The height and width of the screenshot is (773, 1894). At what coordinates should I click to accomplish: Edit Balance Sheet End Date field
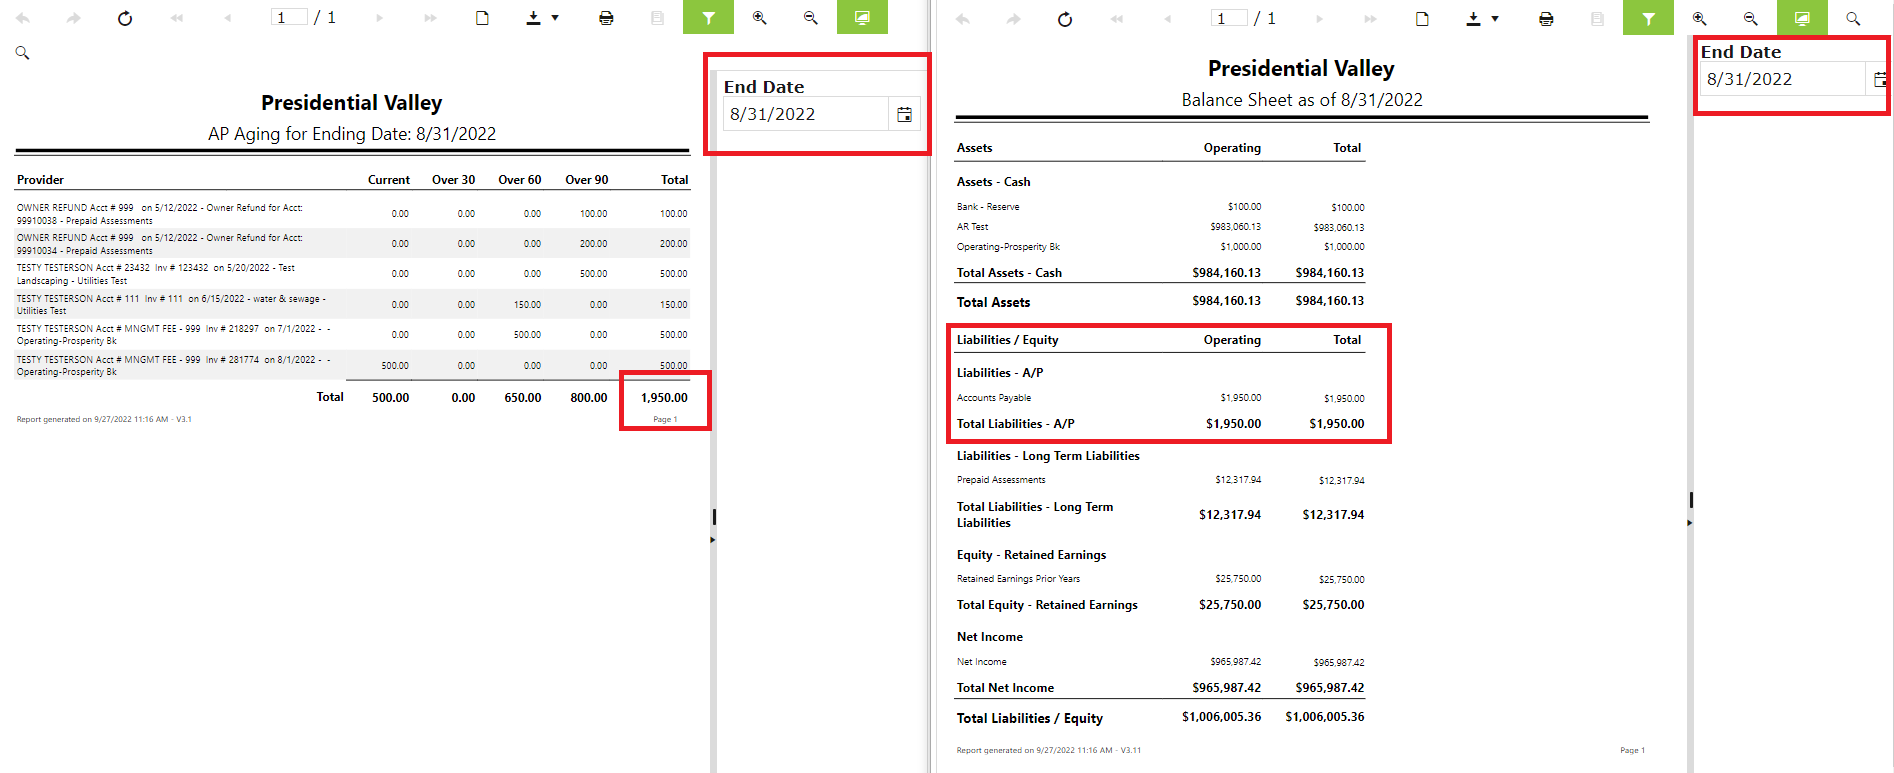point(1783,79)
